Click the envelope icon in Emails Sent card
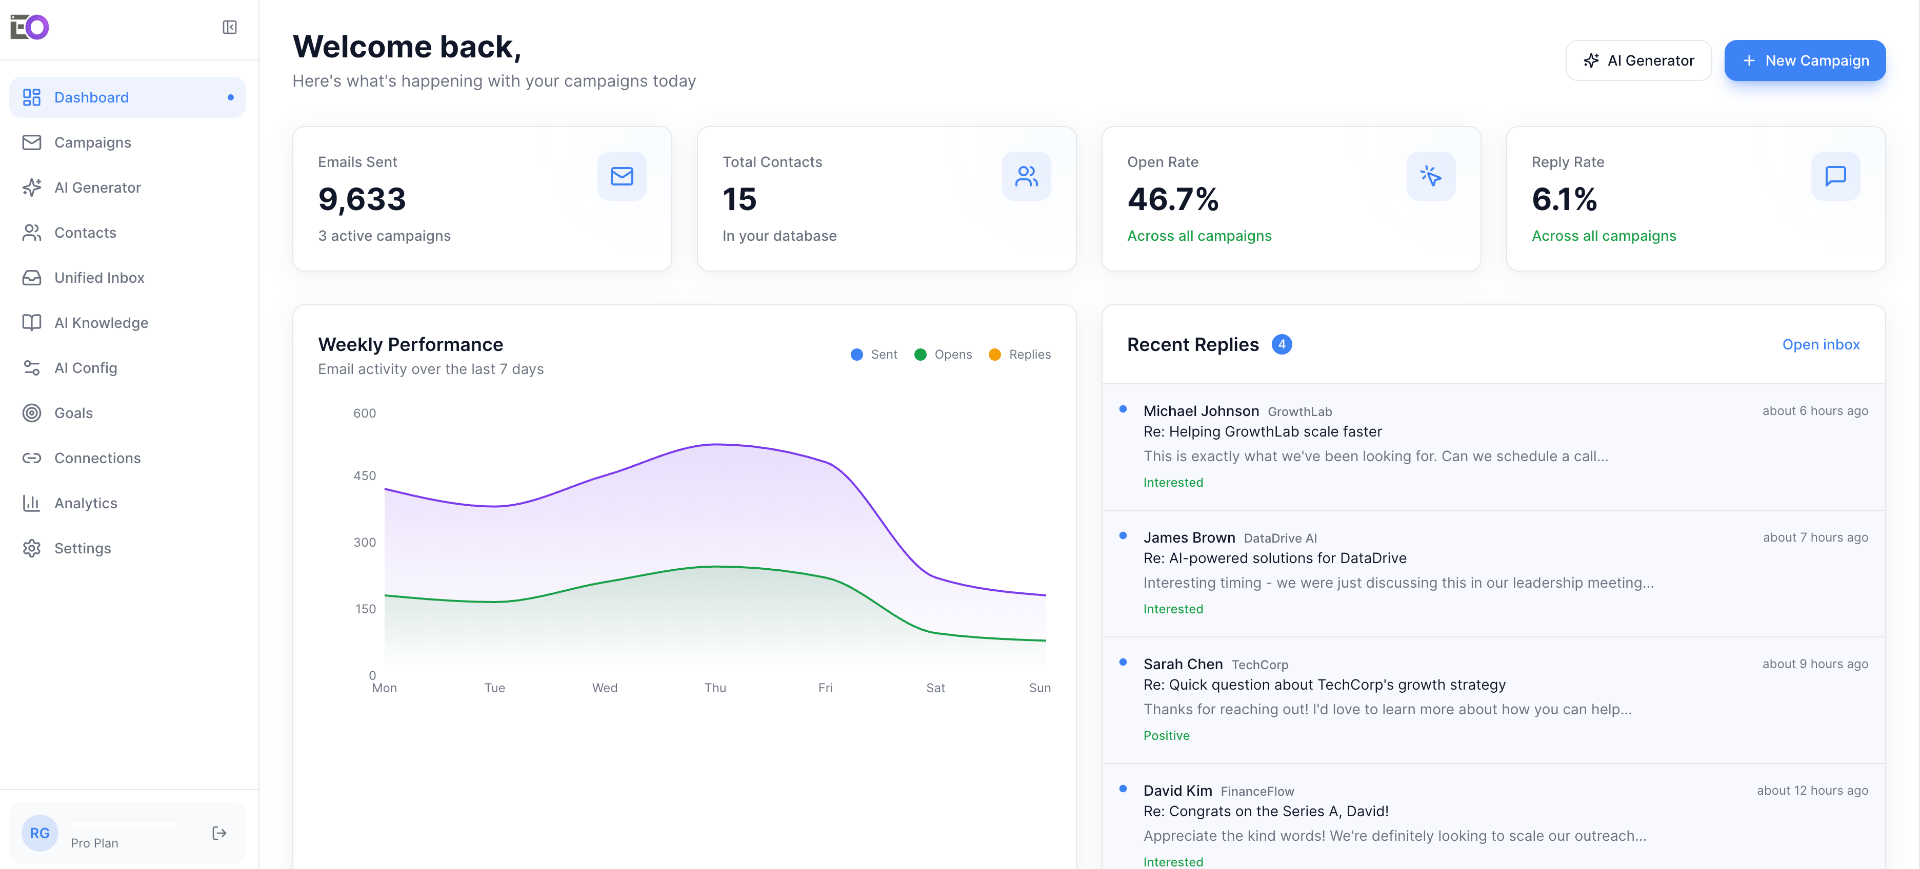1920x869 pixels. (x=621, y=176)
